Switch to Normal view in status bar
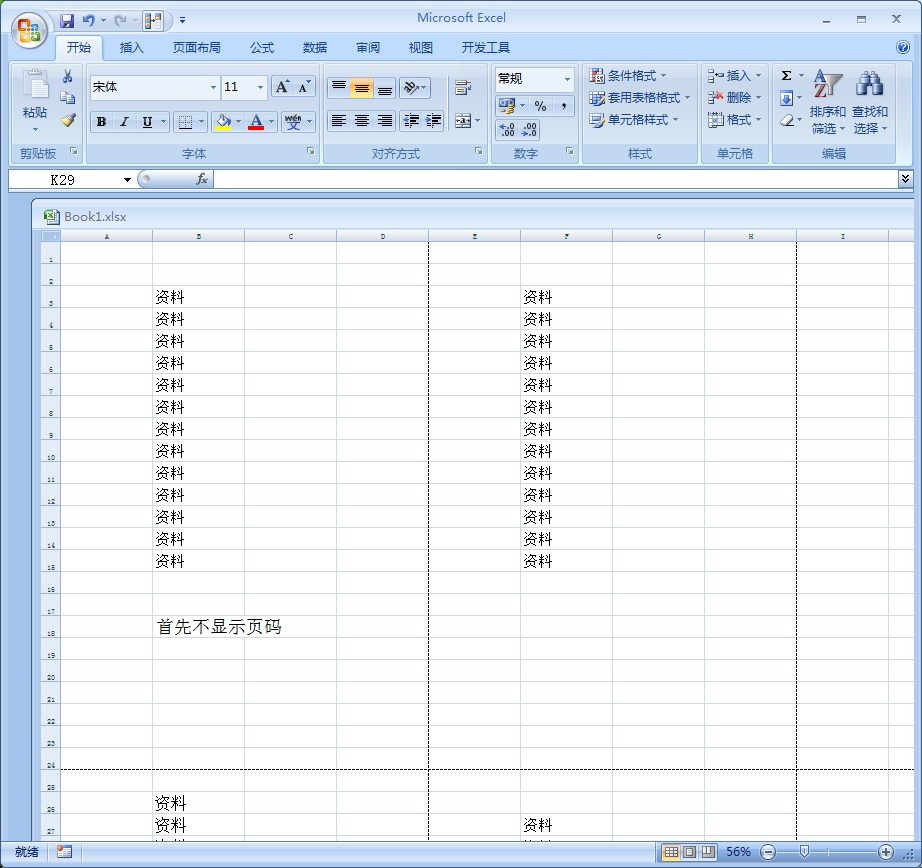This screenshot has height=868, width=922. pyautogui.click(x=672, y=852)
